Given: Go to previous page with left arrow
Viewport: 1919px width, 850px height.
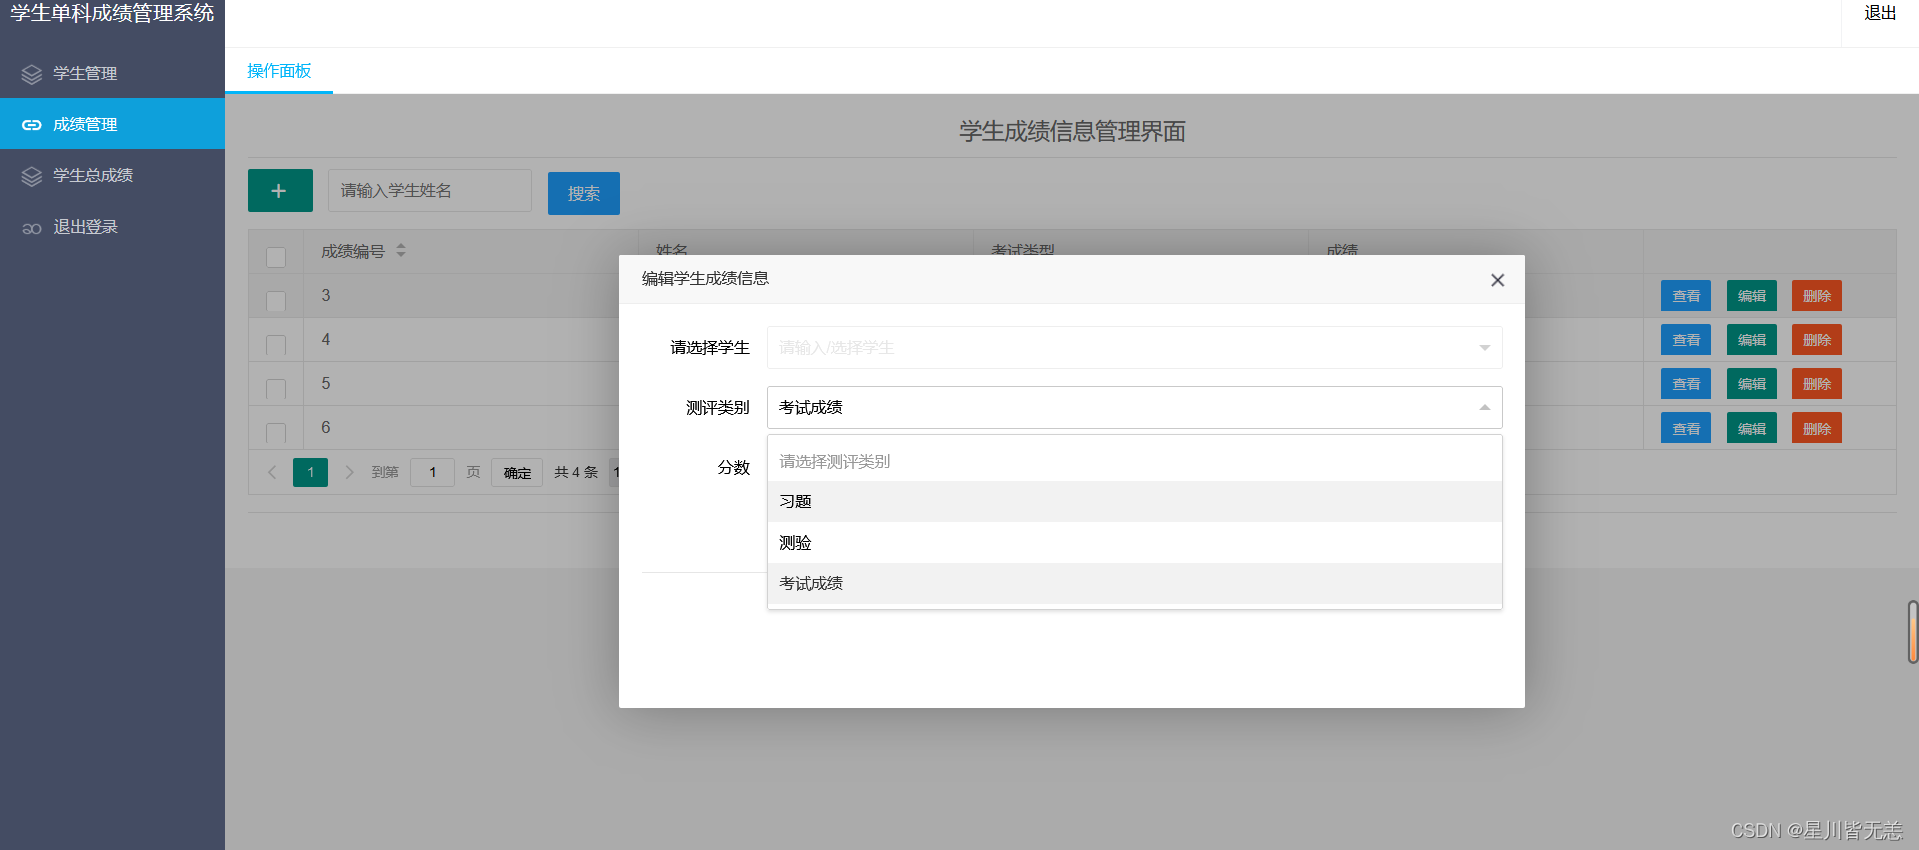Looking at the screenshot, I should pyautogui.click(x=272, y=472).
